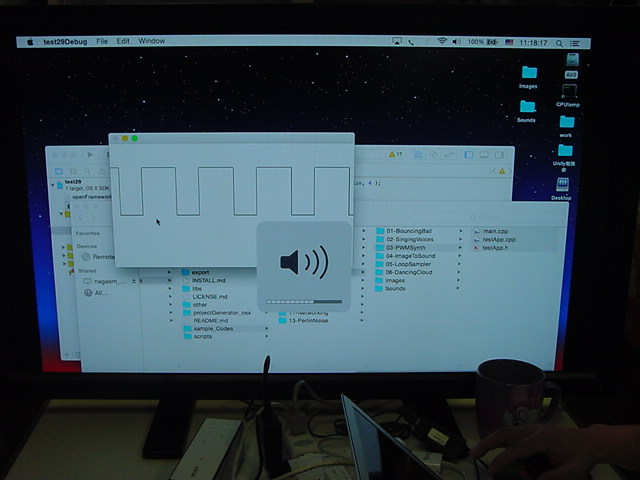The width and height of the screenshot is (640, 480).
Task: Expand the scripts folder arrow
Action: point(267,336)
